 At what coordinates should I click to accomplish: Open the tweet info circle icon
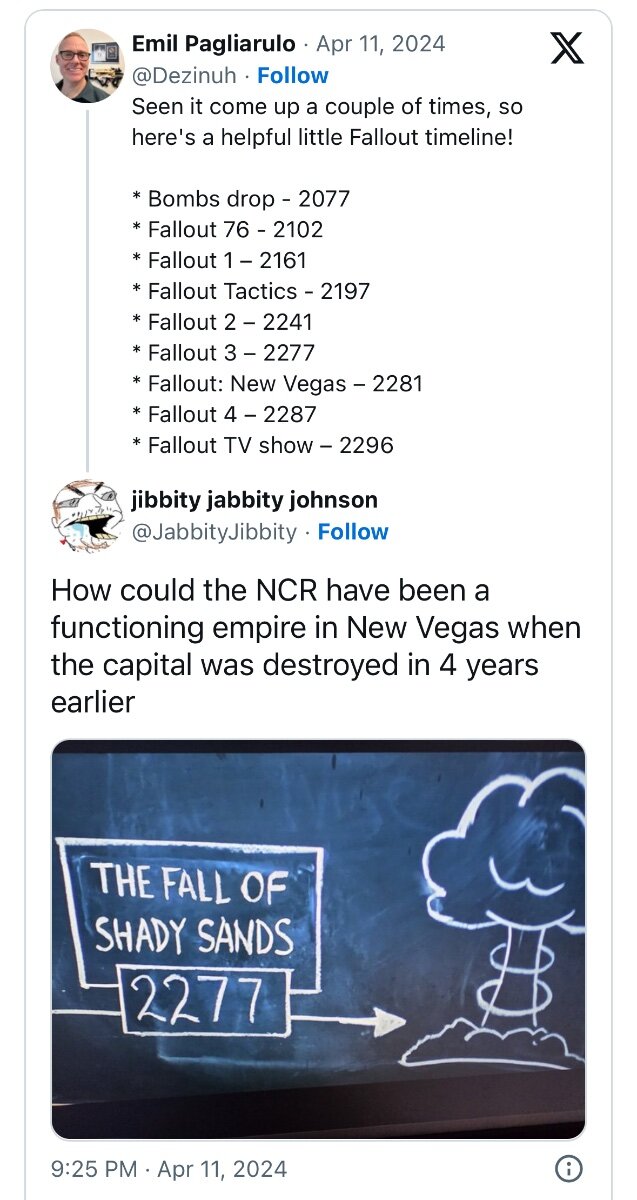[x=568, y=1168]
